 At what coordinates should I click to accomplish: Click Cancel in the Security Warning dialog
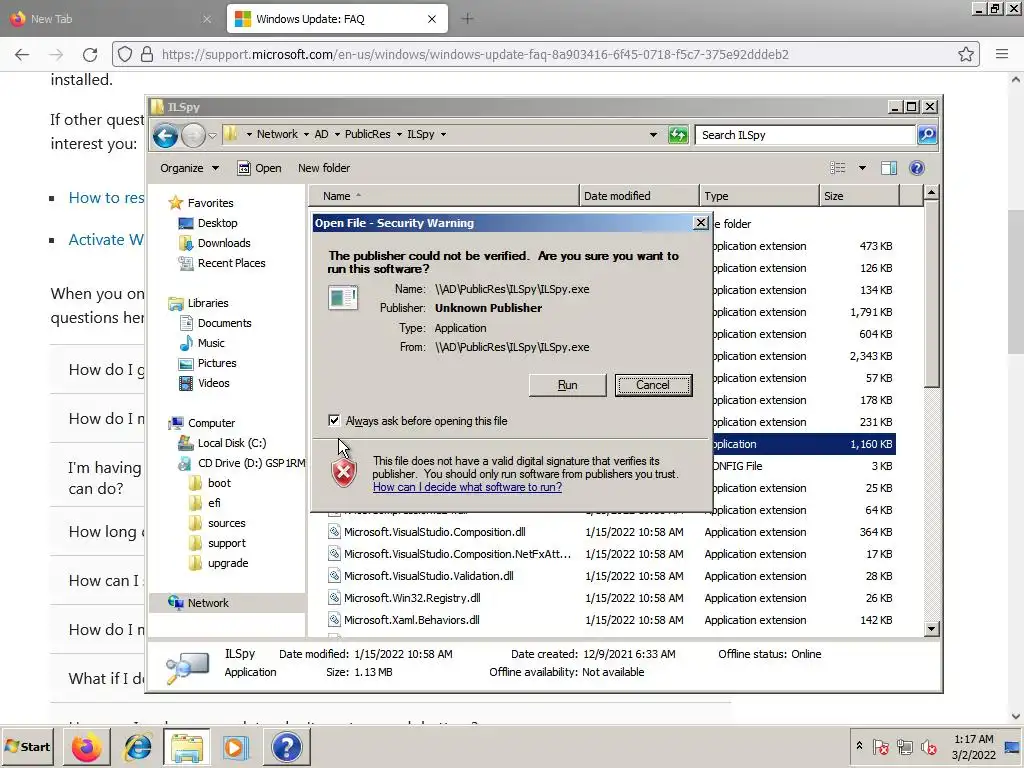[653, 385]
